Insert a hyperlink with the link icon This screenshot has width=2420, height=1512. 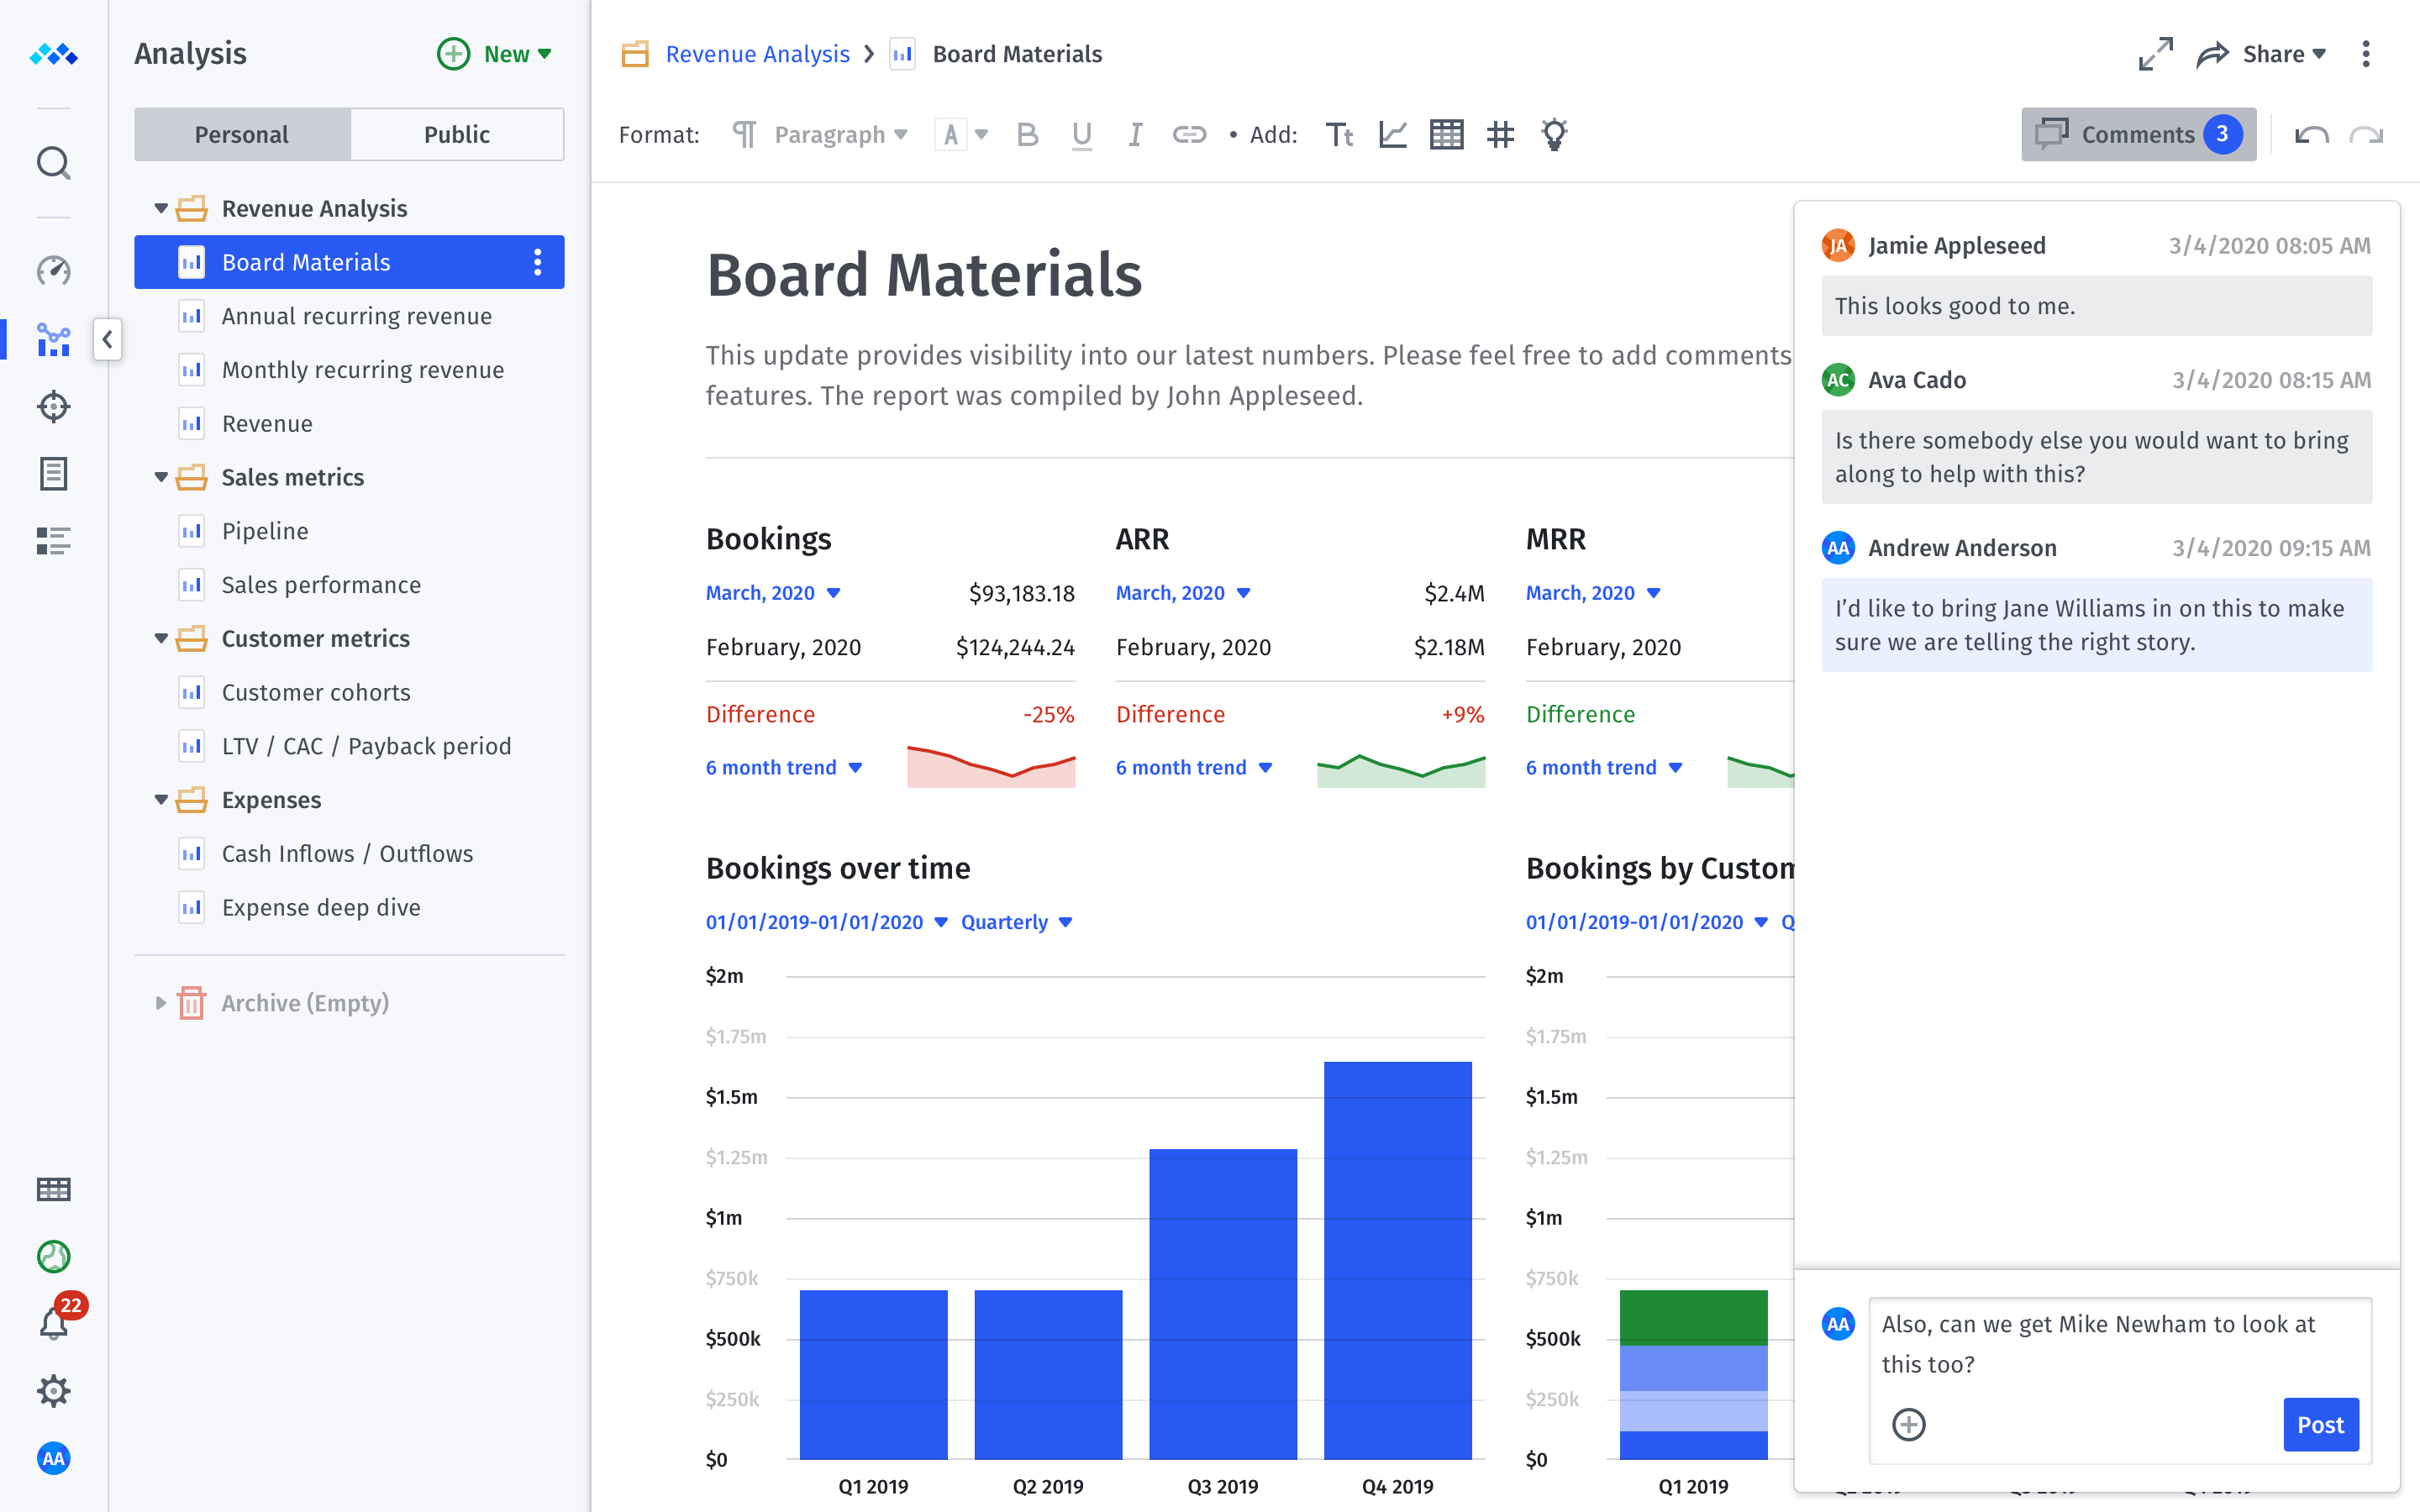[x=1189, y=134]
